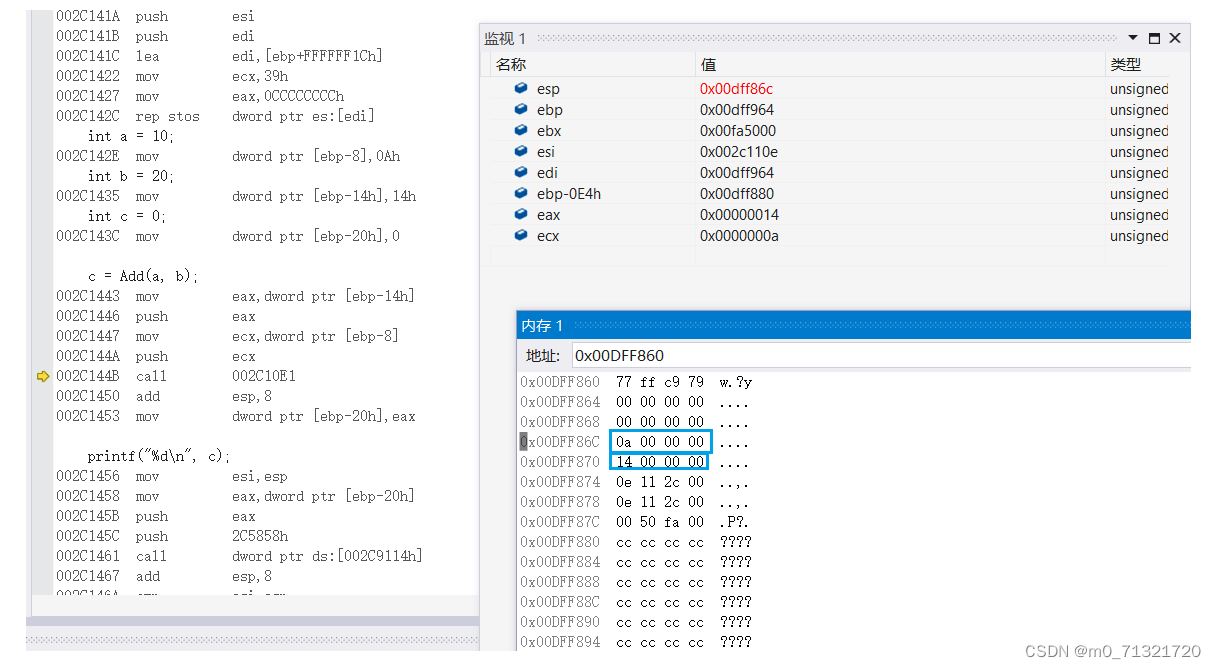The width and height of the screenshot is (1216, 669).
Task: Click memory address 0x00DFF86C row label
Action: 560,442
